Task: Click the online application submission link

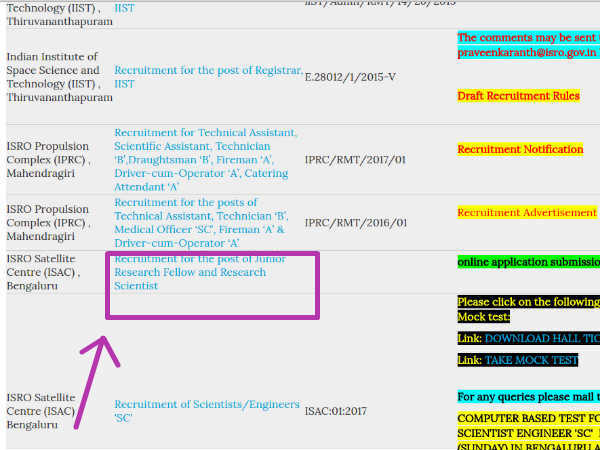Action: 528,262
